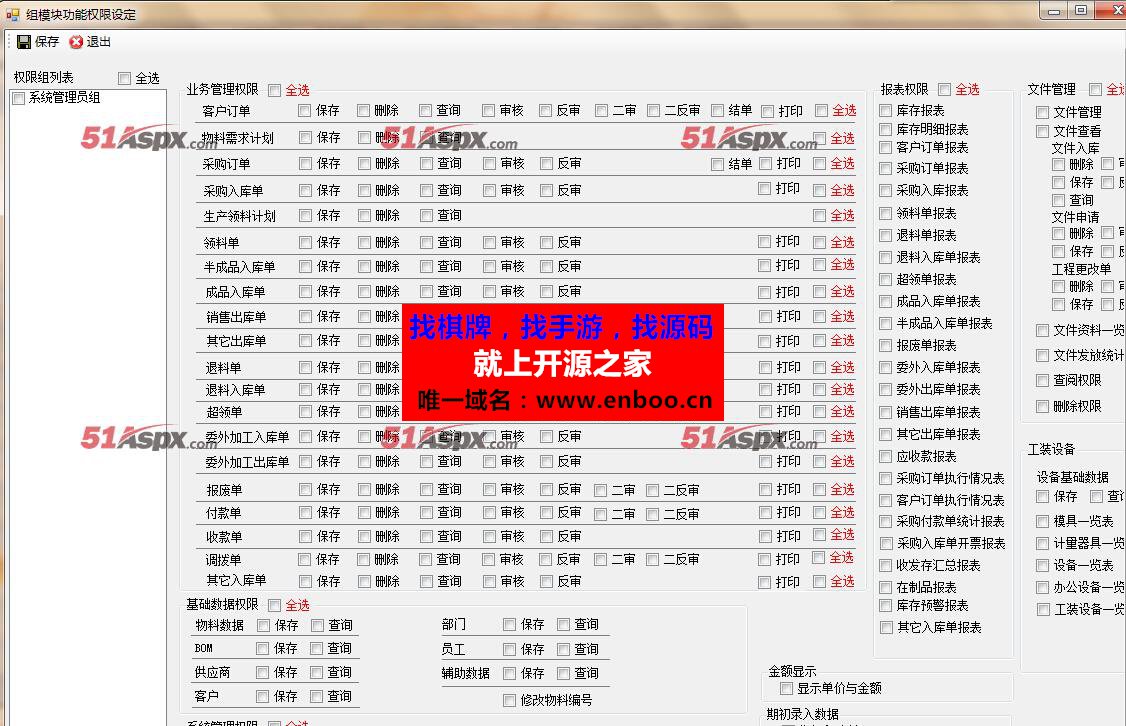The image size is (1126, 726).
Task: Check 保存 in the 销售出库单 row
Action: point(306,317)
